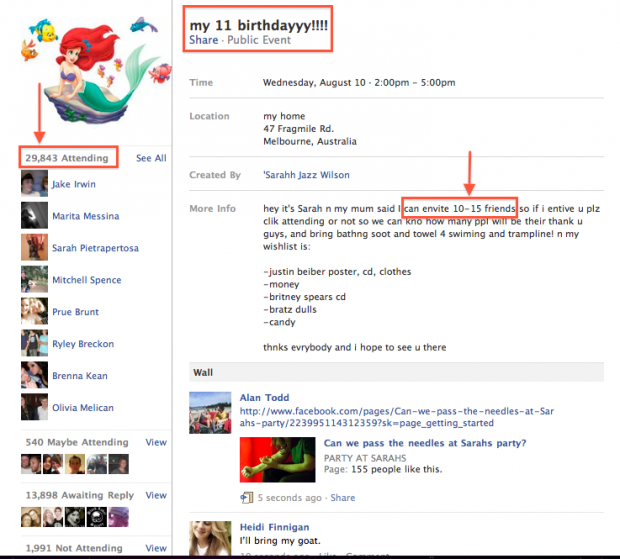
Task: Click Marita Messina's profile photo
Action: (34, 215)
